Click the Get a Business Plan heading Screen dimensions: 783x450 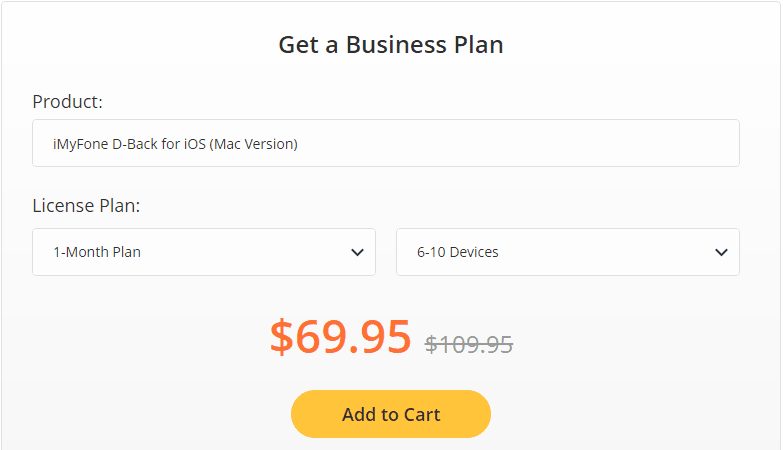point(391,45)
